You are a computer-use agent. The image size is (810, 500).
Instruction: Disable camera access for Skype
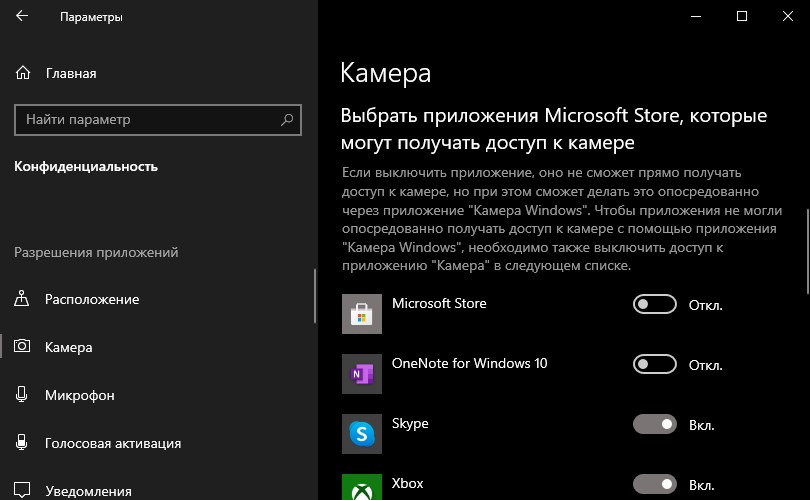(655, 425)
